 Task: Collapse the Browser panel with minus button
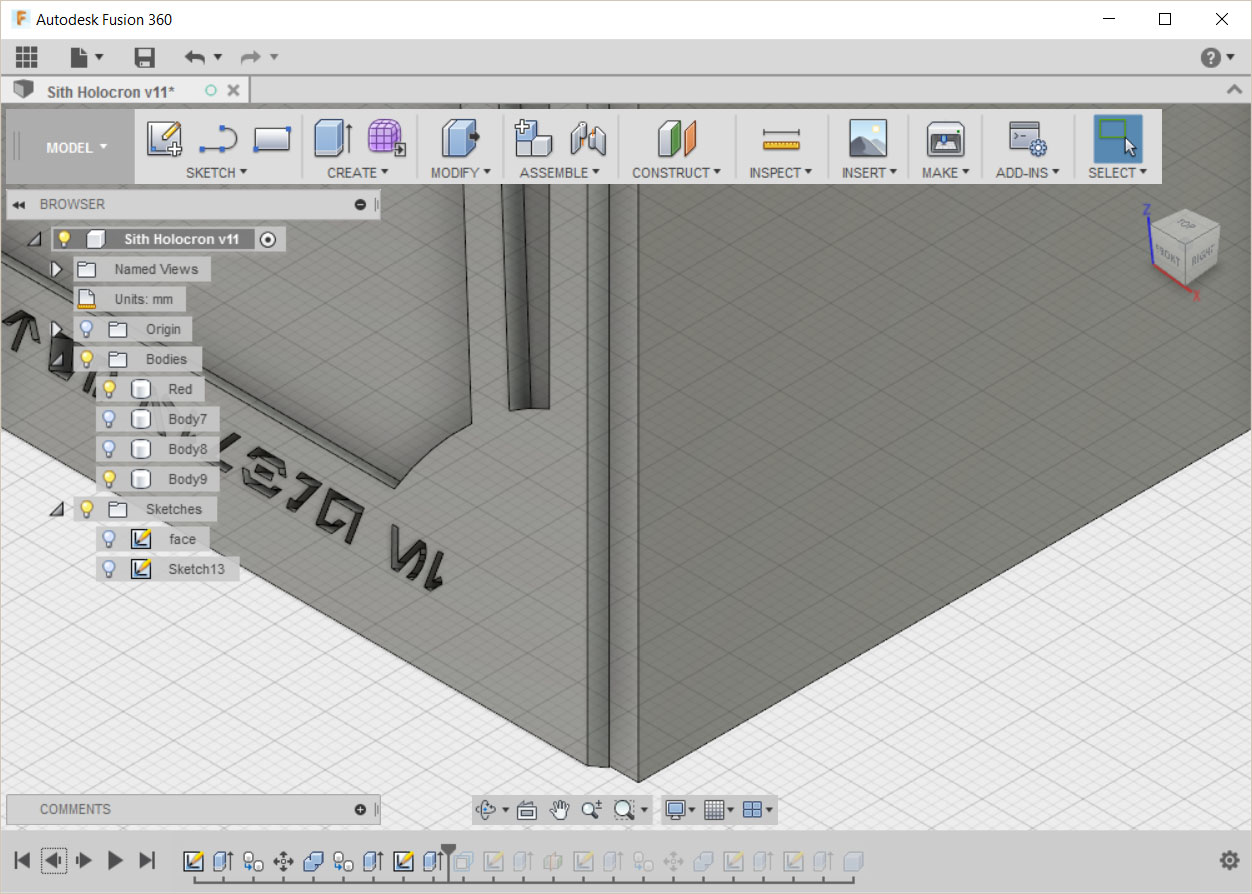(360, 204)
